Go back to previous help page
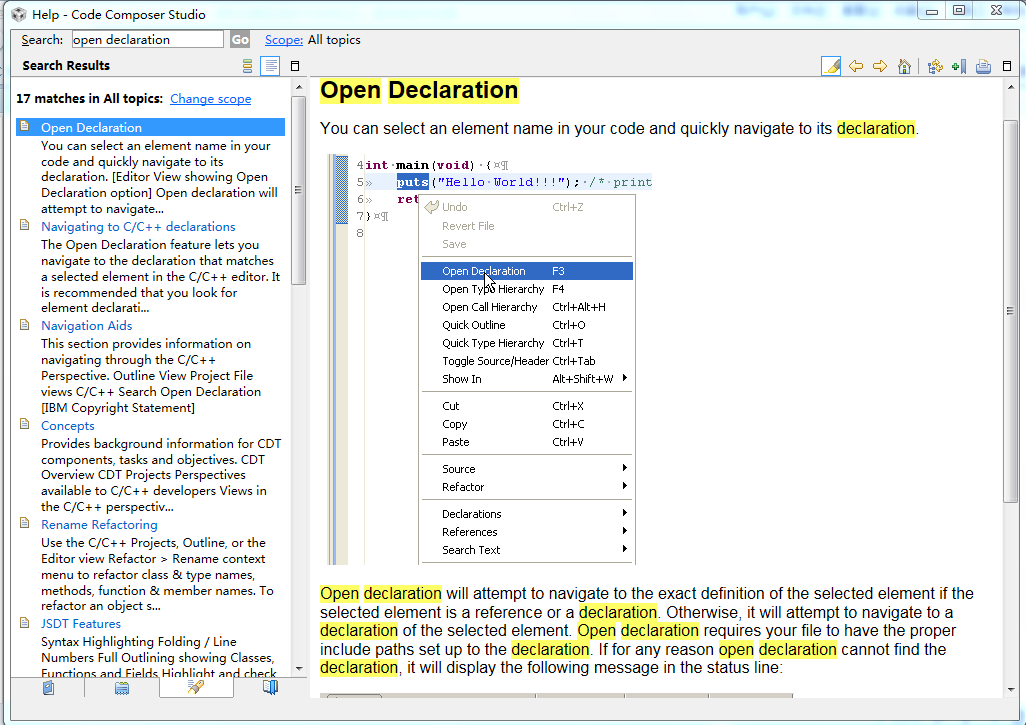Screen dimensions: 1026x725 click(x=856, y=66)
